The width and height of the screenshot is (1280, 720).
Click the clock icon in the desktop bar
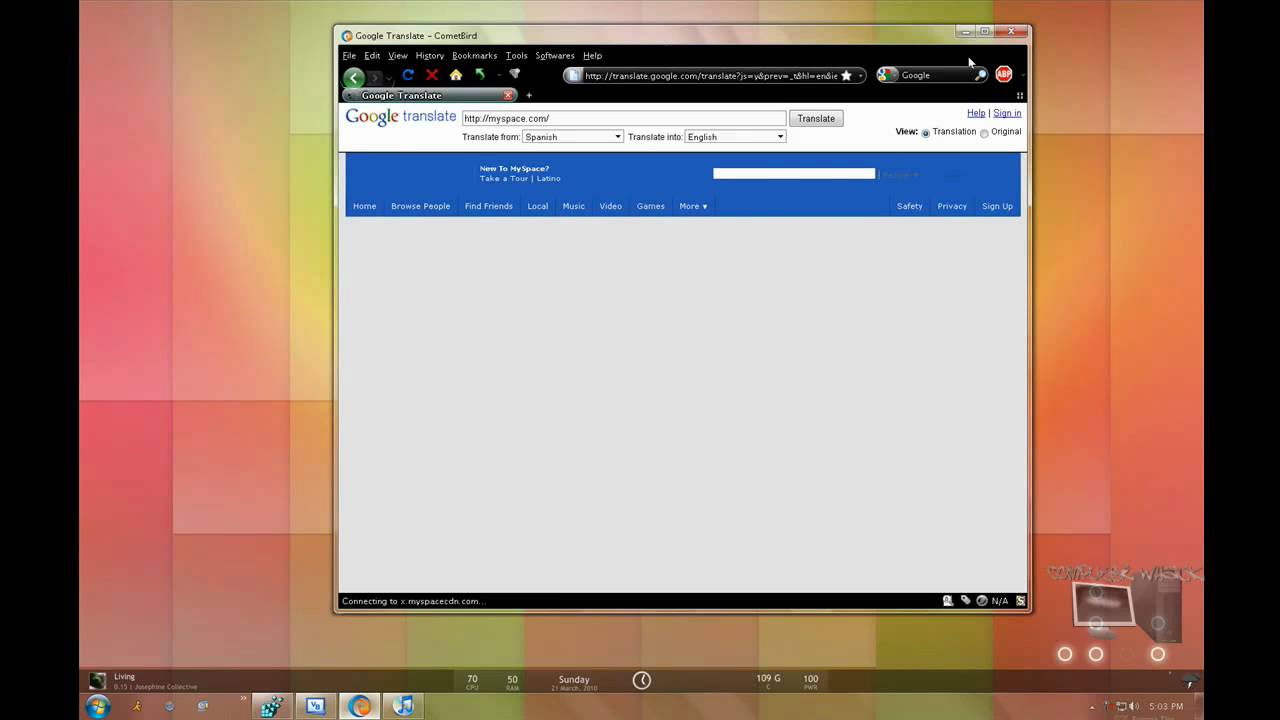(642, 680)
